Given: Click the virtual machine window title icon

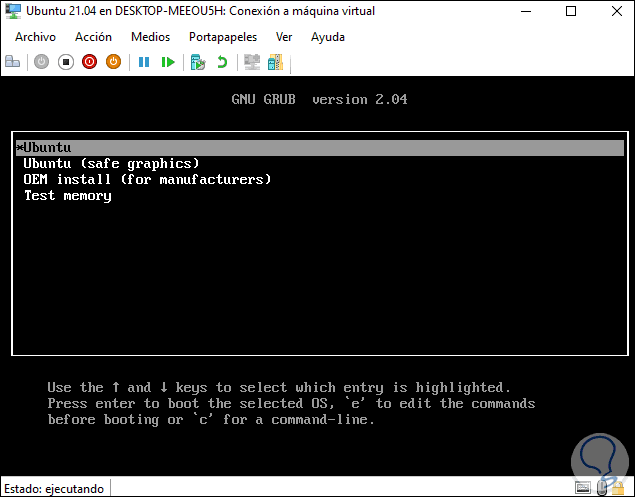Looking at the screenshot, I should [13, 11].
